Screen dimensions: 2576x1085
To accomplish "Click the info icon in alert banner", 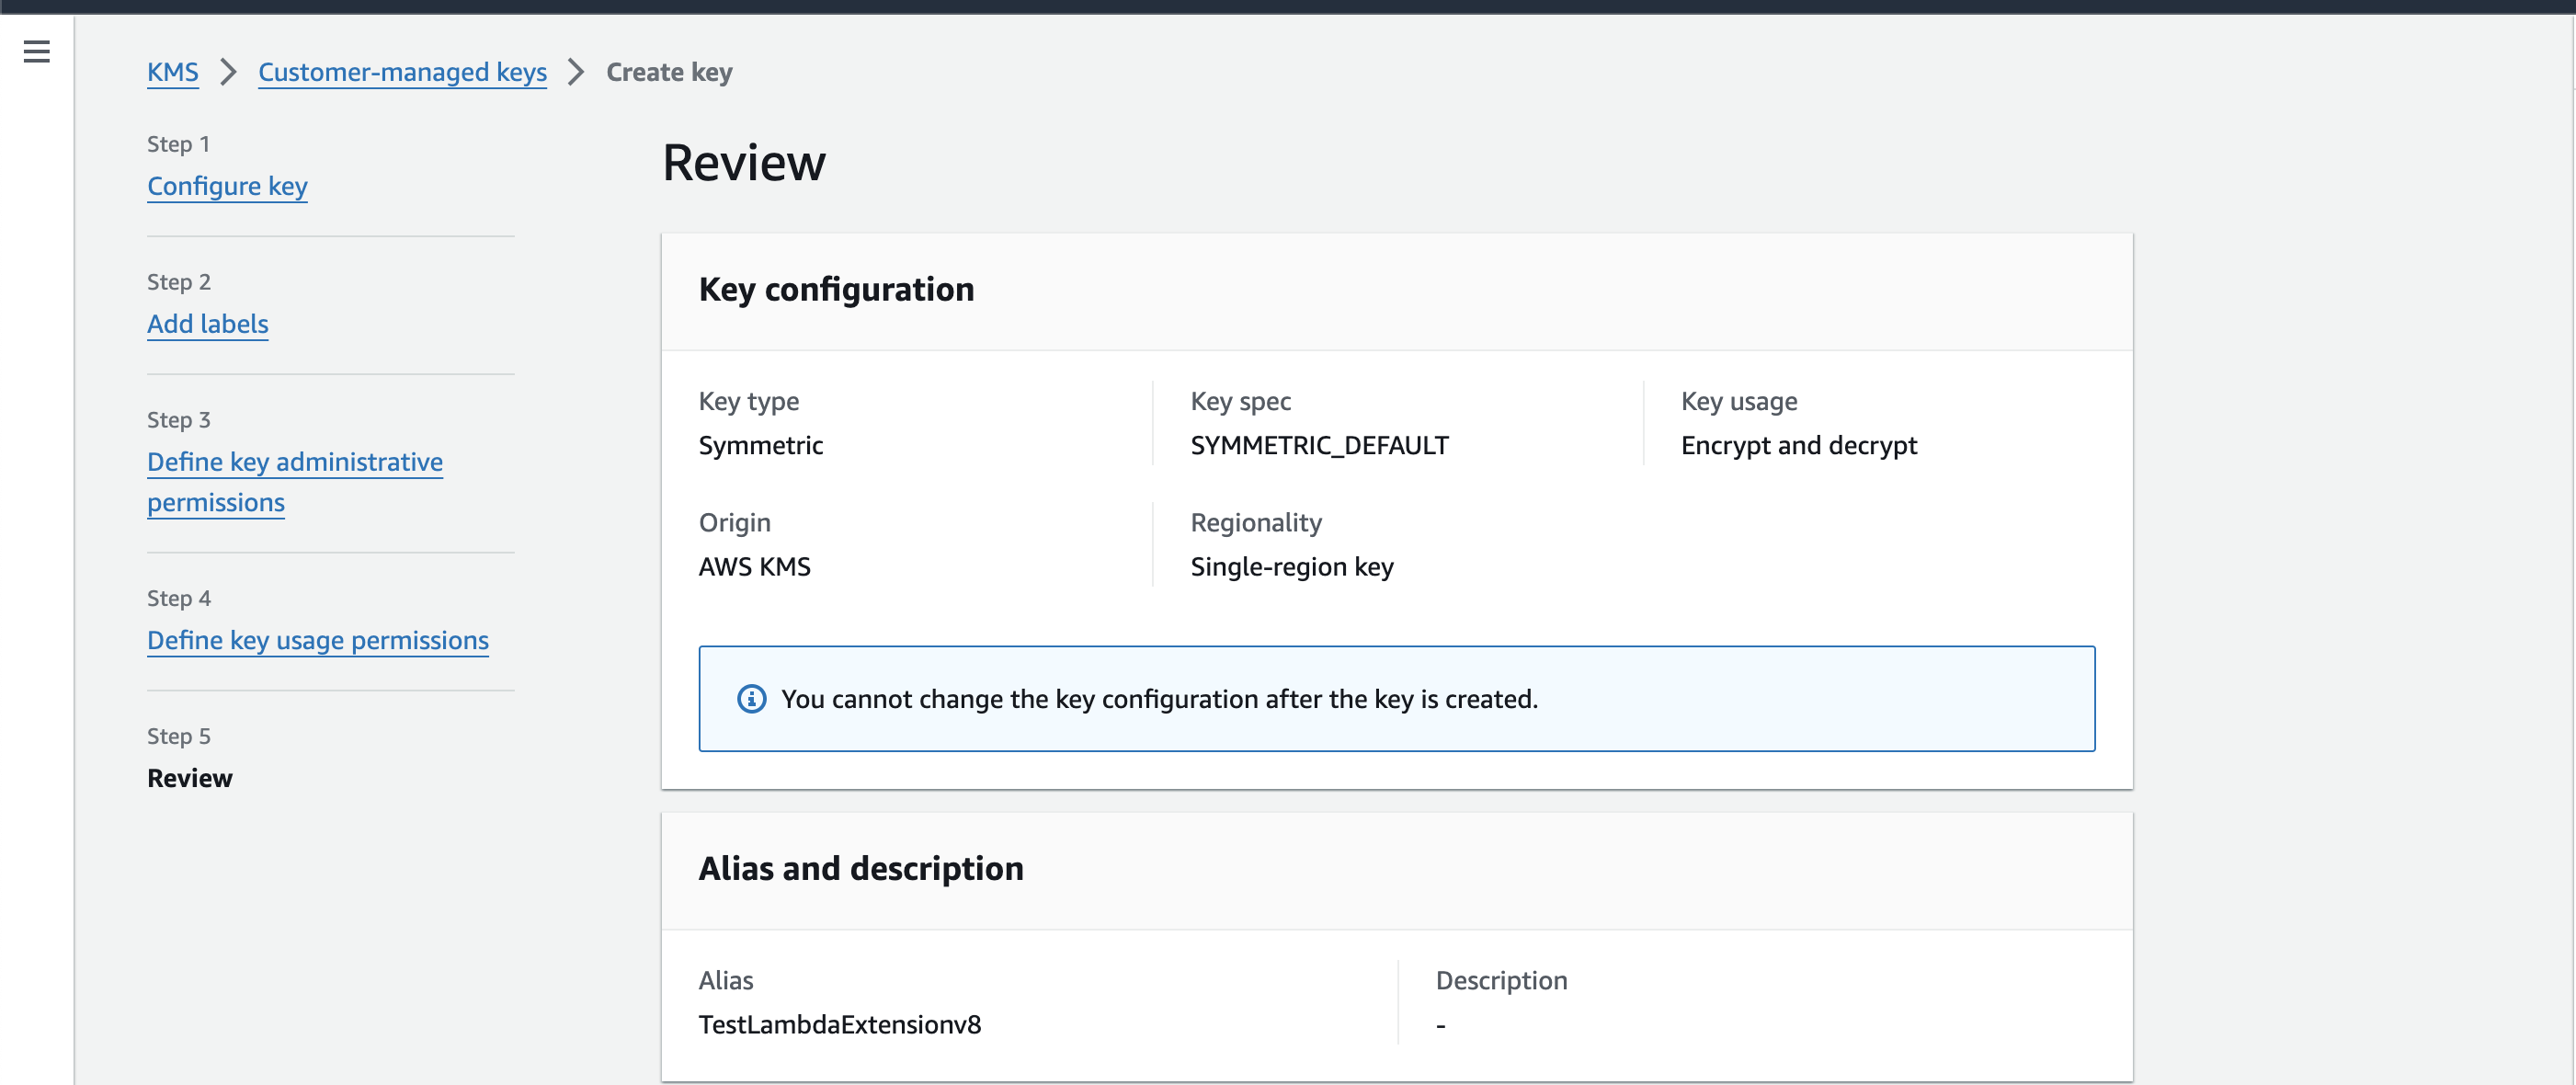I will coord(751,699).
